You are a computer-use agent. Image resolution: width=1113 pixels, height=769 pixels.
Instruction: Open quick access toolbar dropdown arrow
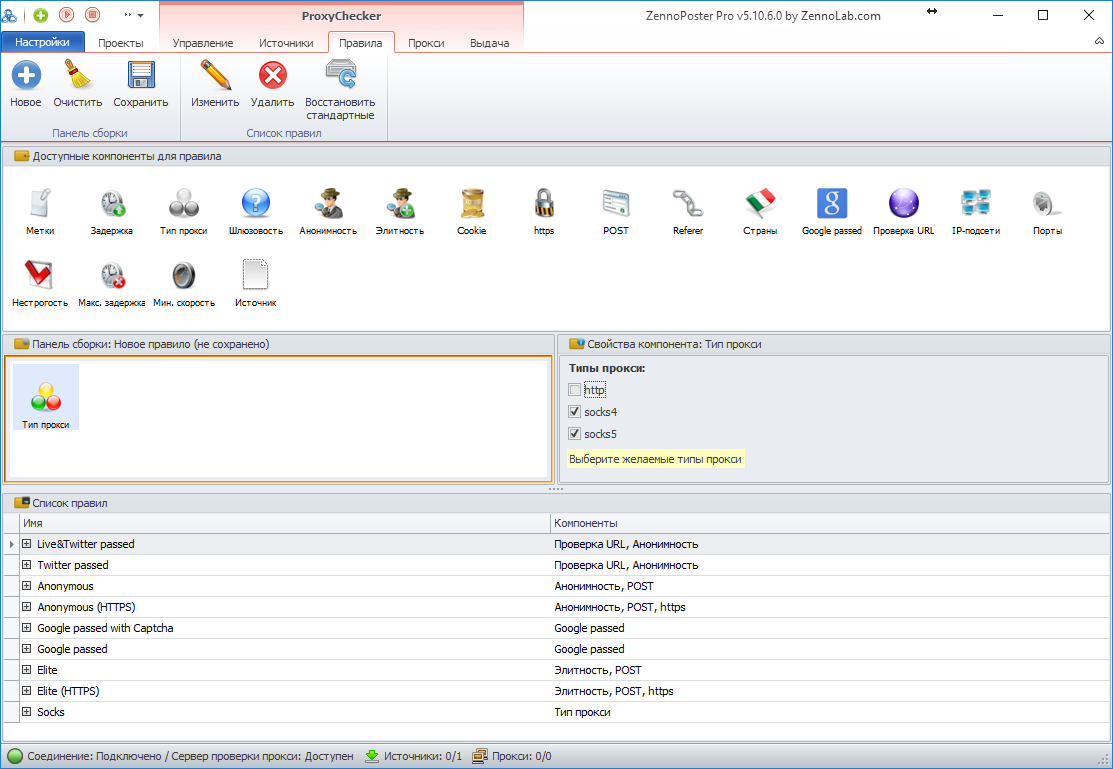(140, 15)
